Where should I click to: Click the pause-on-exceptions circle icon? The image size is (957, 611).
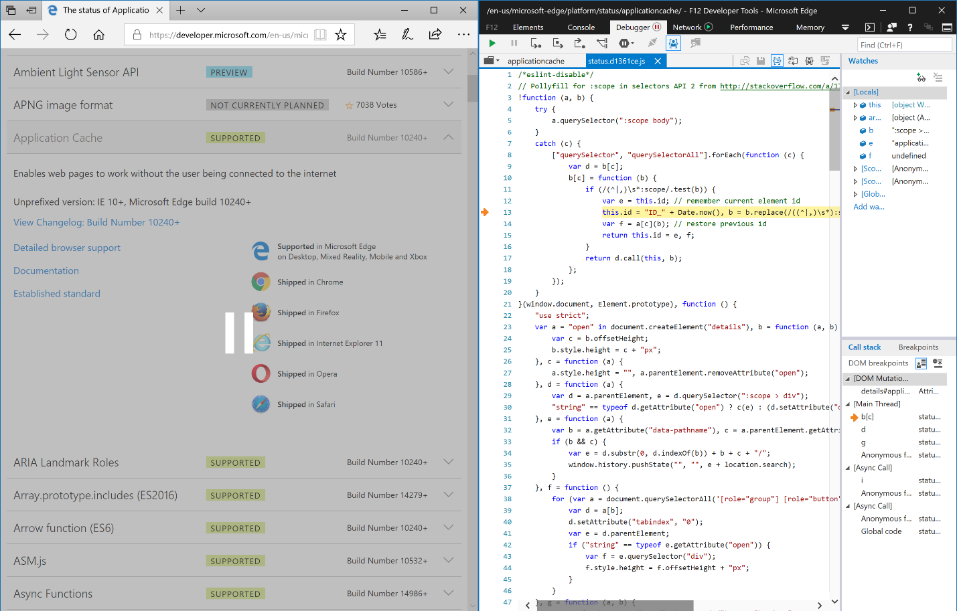(626, 43)
